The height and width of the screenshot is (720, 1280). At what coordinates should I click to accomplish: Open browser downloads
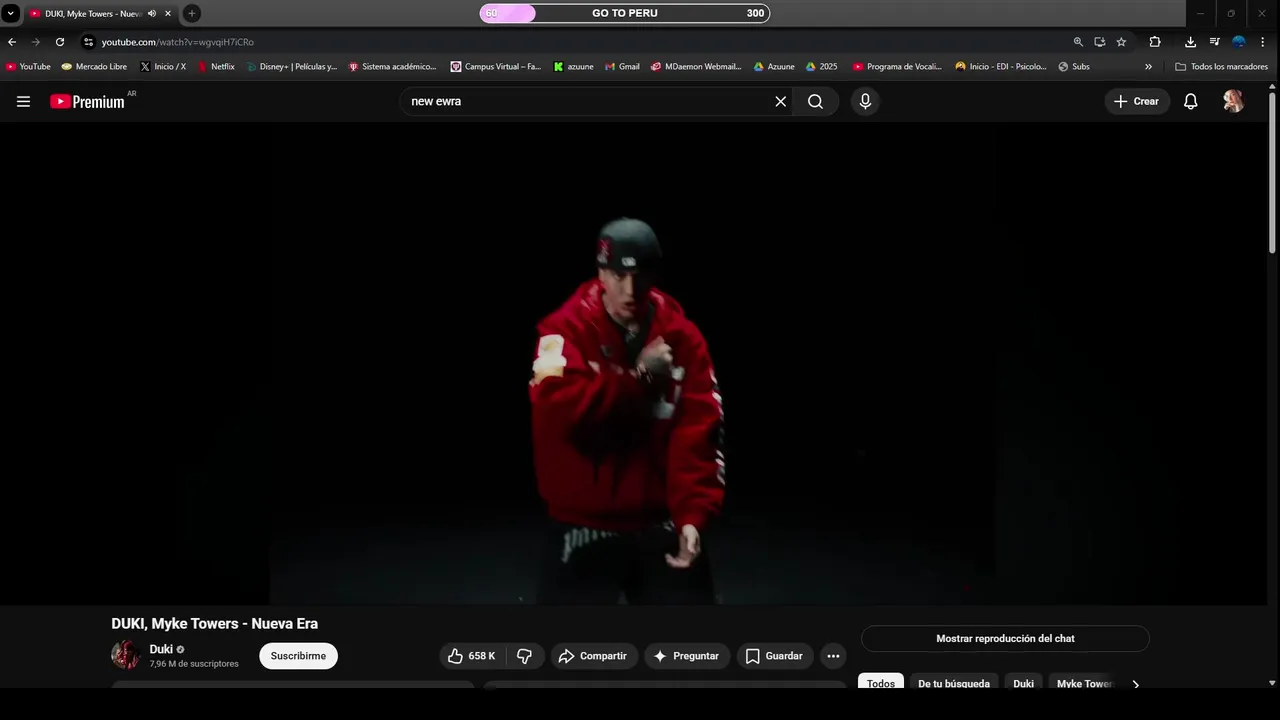(1190, 42)
